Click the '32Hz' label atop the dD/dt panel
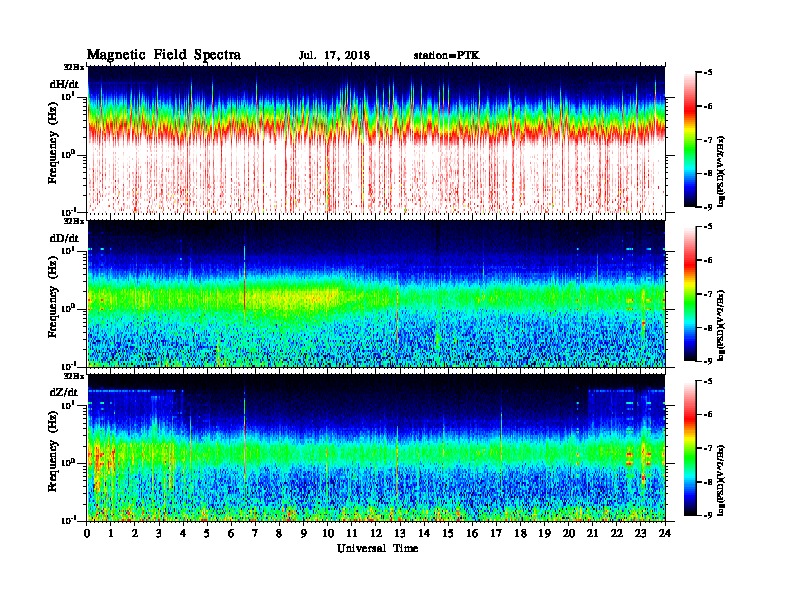 click(74, 221)
